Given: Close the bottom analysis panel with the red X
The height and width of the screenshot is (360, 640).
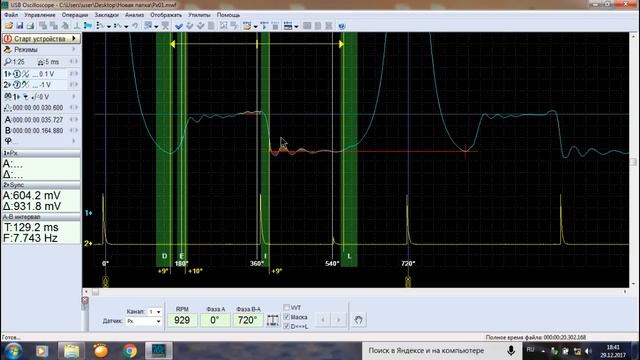Looking at the screenshot, I should (84, 300).
